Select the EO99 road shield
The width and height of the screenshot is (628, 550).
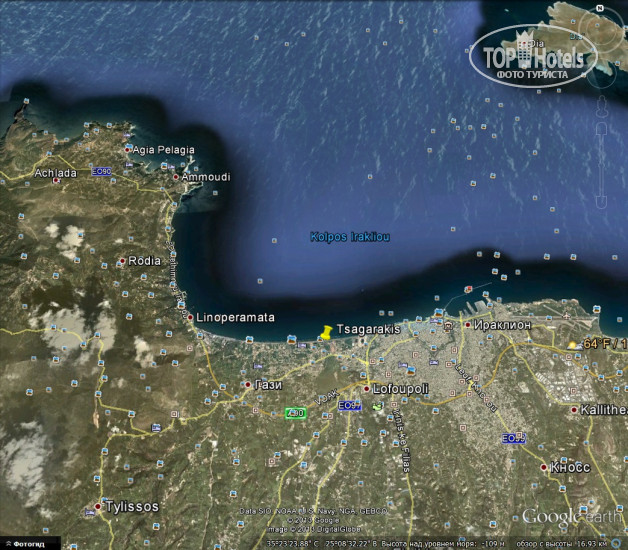tap(513, 438)
